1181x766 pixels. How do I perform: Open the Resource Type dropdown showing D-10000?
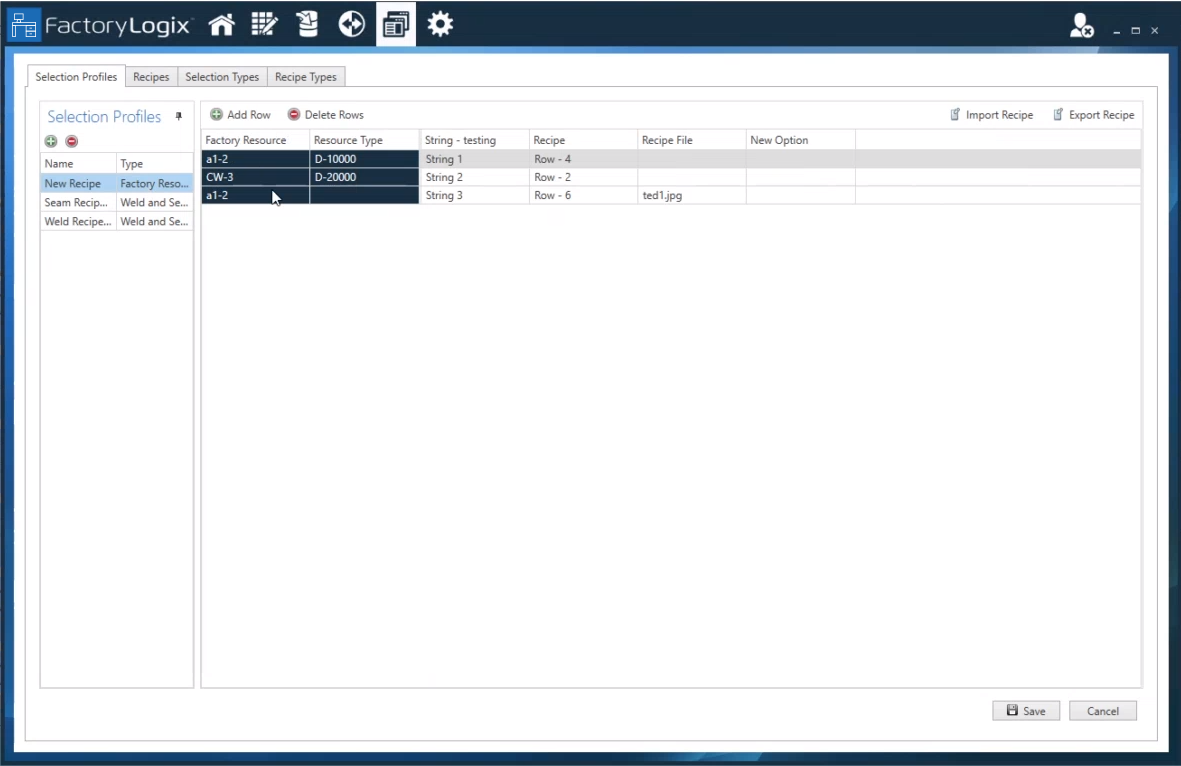coord(363,158)
